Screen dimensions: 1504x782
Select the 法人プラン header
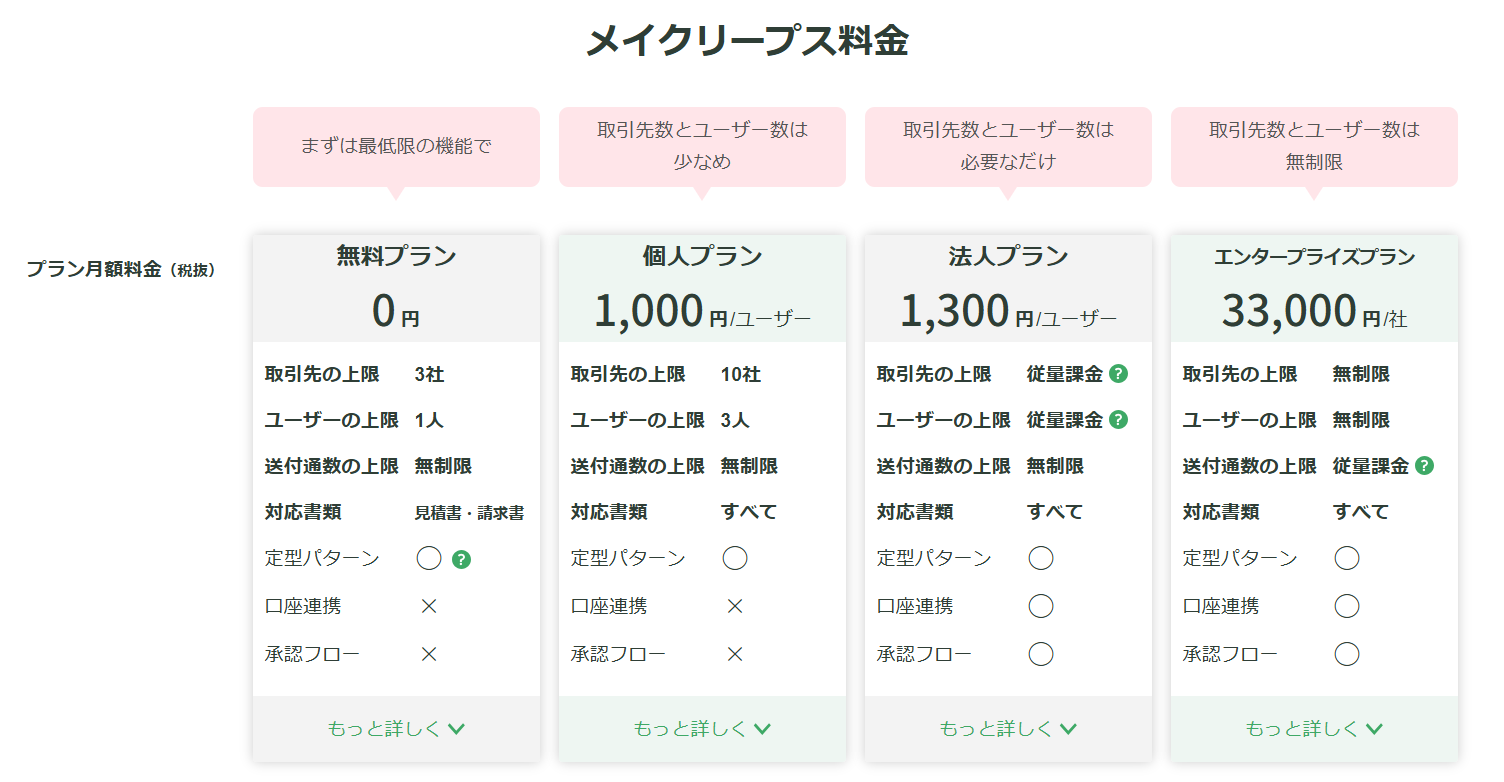click(x=1008, y=257)
